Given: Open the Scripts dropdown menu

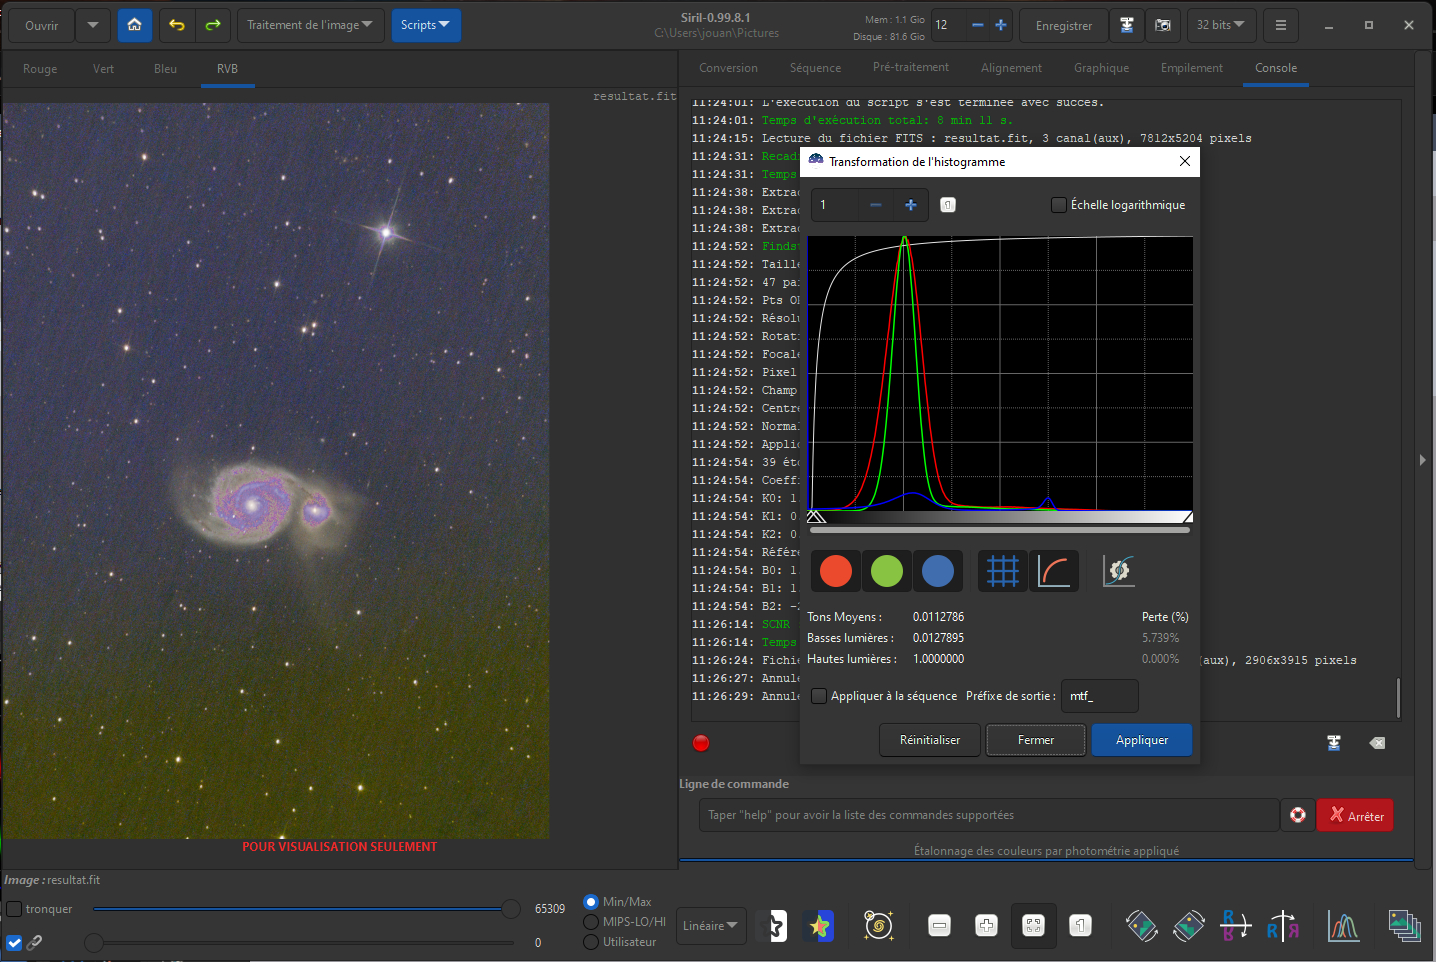Looking at the screenshot, I should coord(425,25).
